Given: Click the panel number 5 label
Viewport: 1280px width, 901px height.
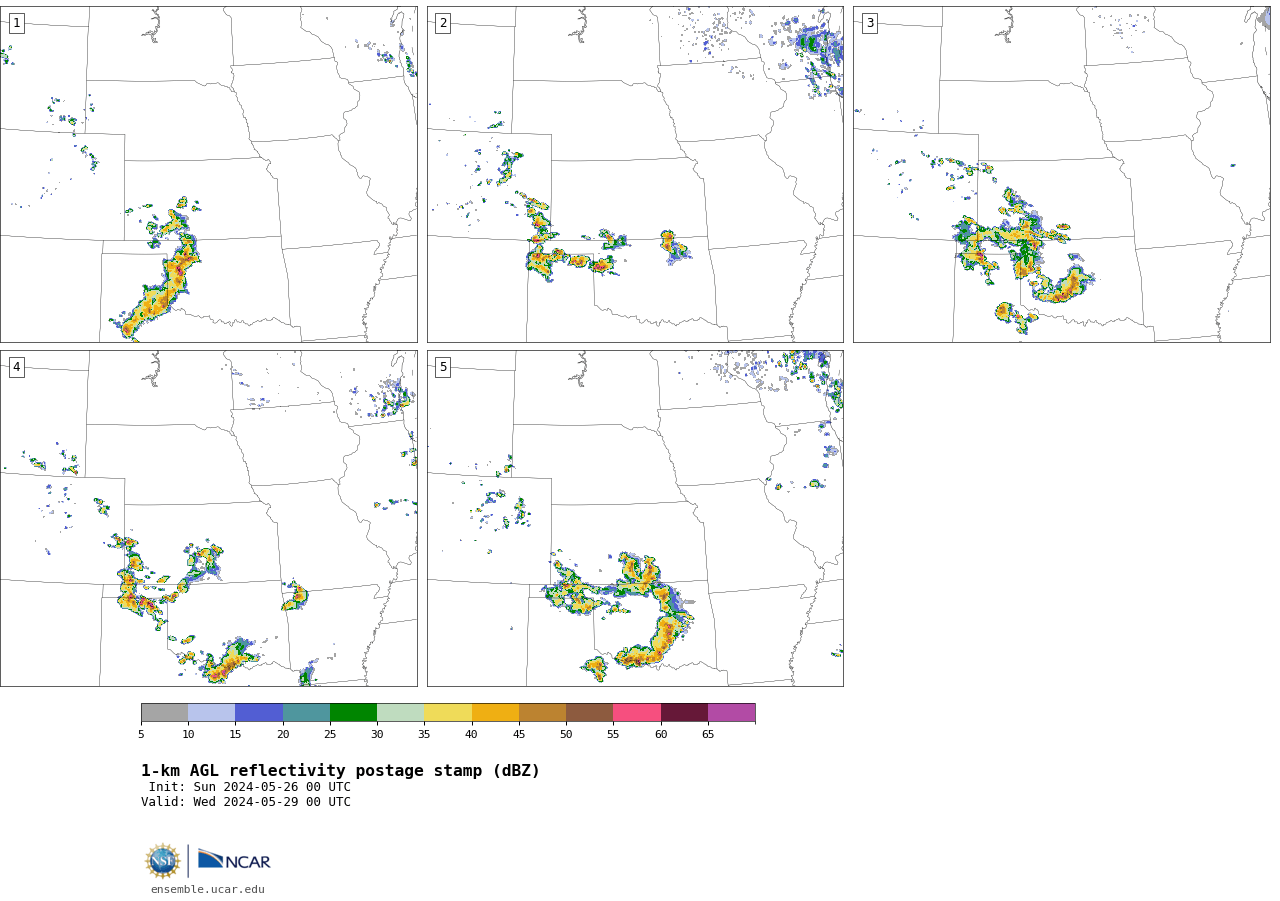Looking at the screenshot, I should [443, 367].
